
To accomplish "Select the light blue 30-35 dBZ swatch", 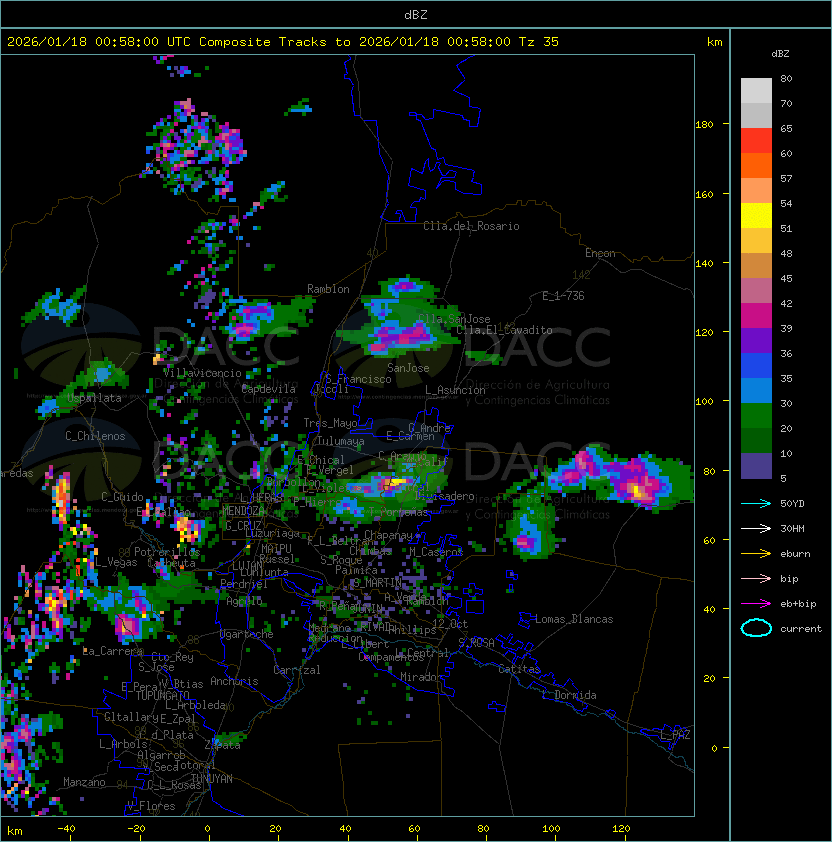I will pyautogui.click(x=756, y=390).
